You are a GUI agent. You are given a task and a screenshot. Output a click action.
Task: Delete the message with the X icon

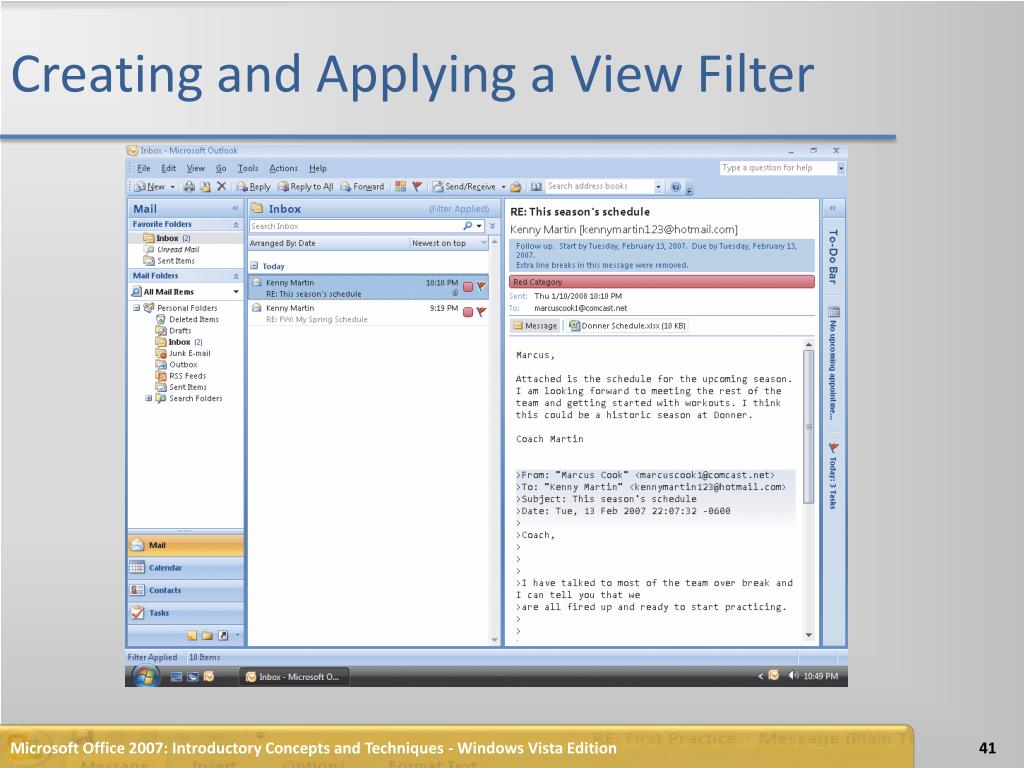[221, 186]
